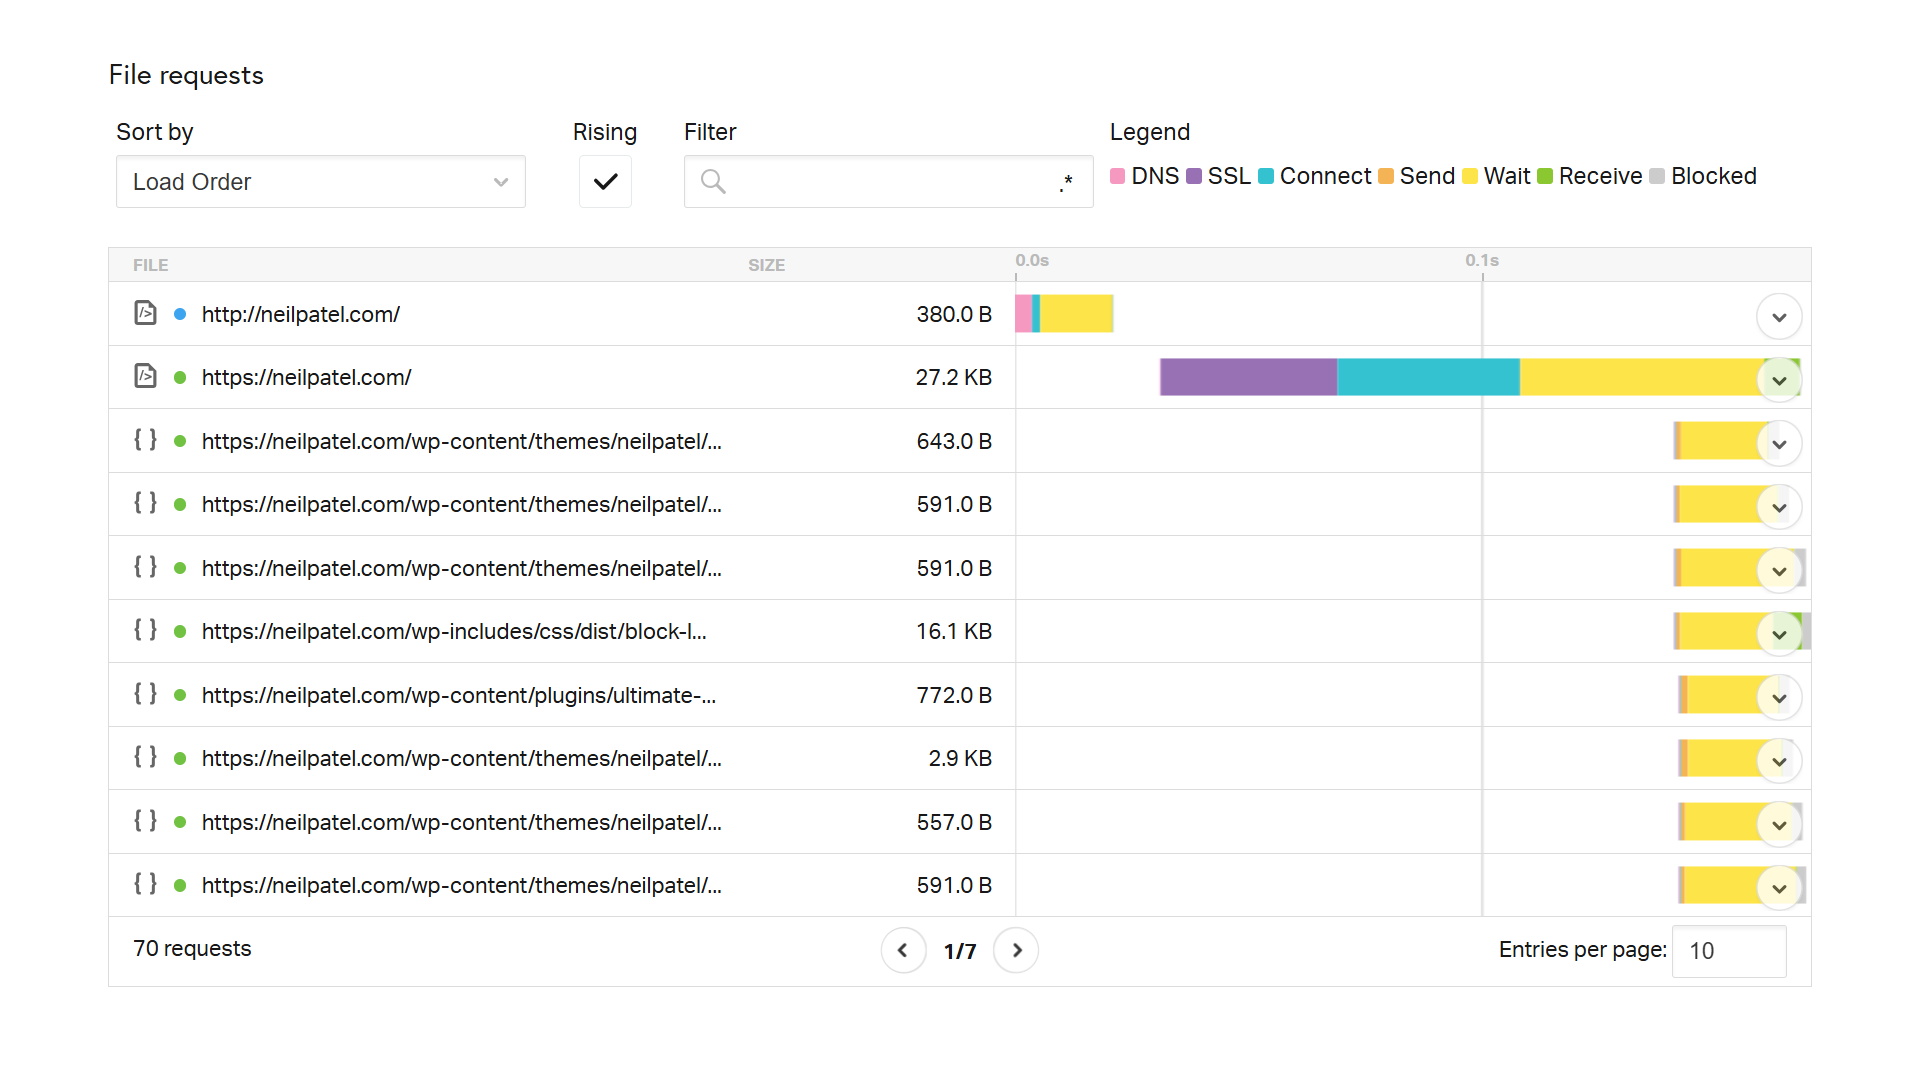Viewport: 1920px width, 1080px height.
Task: Click the teal Connect bar of https://neilpatel.com/
Action: tap(1428, 377)
